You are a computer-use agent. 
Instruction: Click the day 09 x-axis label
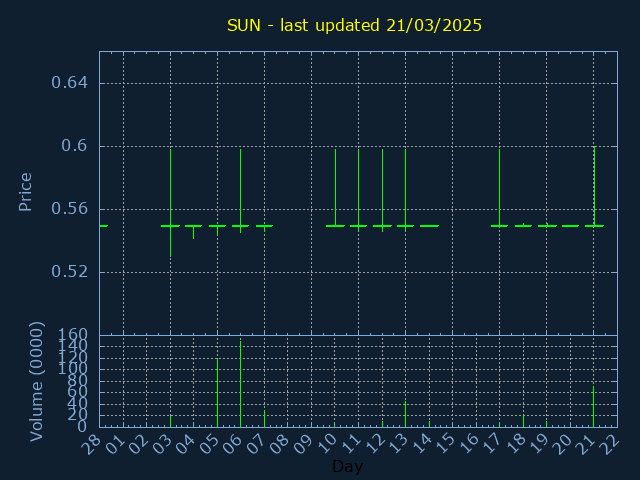[x=303, y=444]
